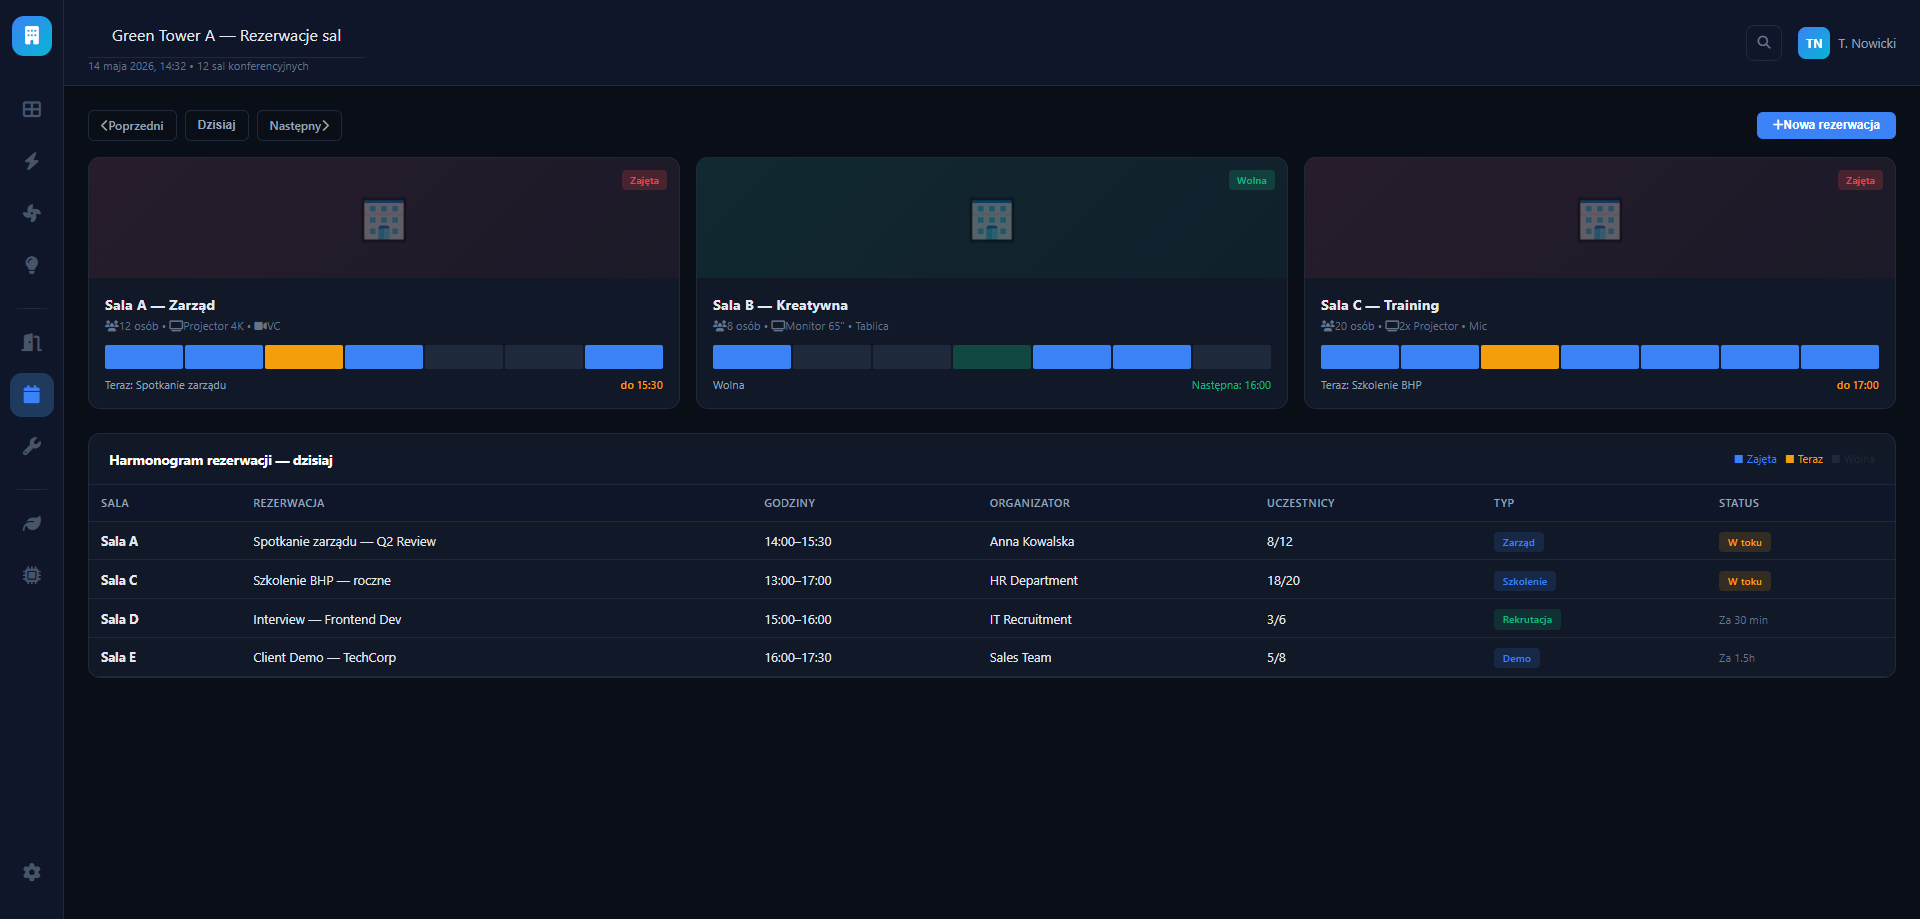Click the Demo type tag
Viewport: 1920px width, 919px height.
[1516, 658]
